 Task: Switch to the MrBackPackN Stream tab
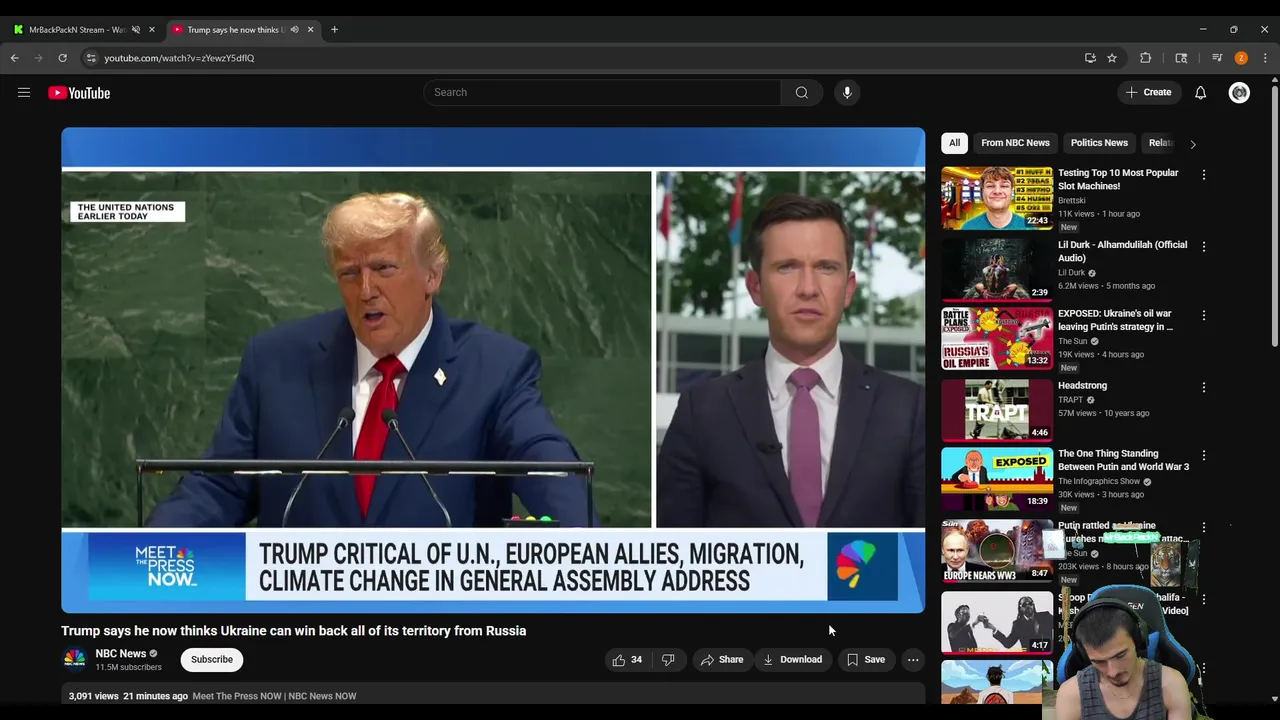pos(77,29)
